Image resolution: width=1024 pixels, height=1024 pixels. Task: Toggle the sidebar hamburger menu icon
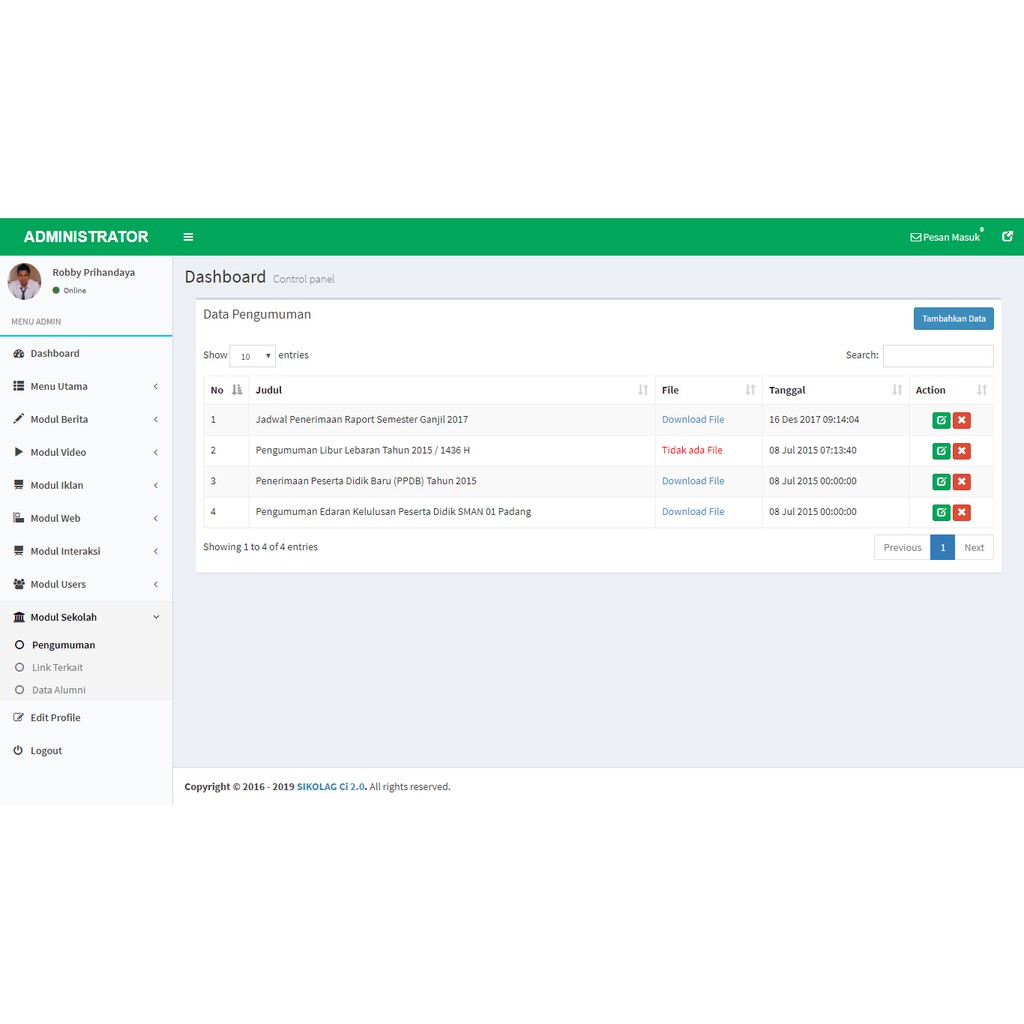[188, 237]
